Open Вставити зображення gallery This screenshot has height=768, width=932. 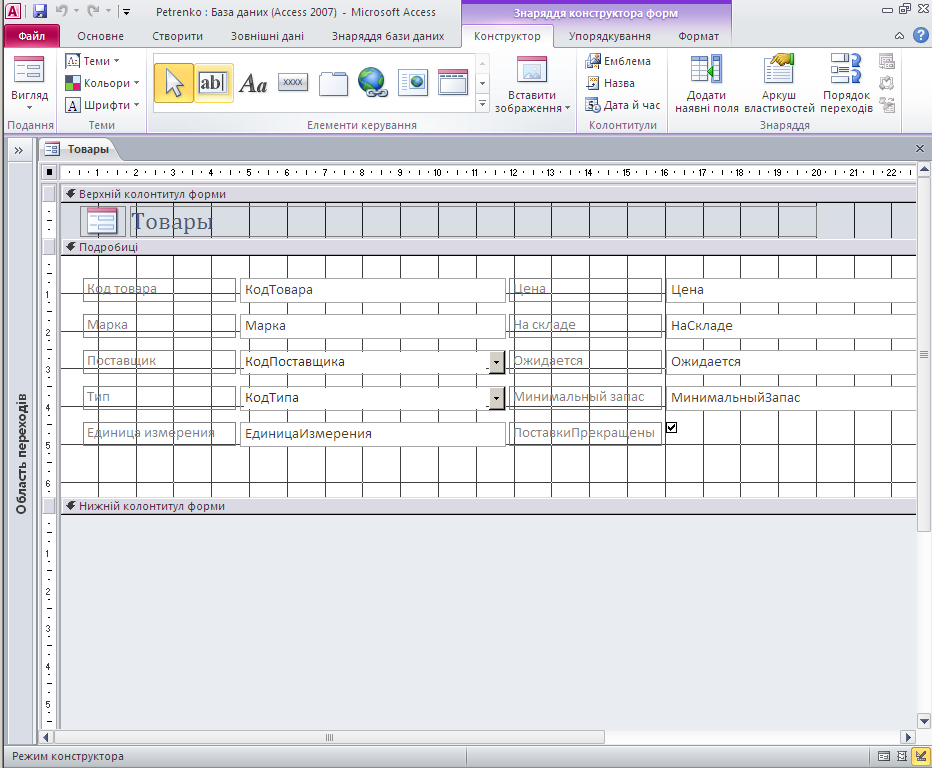pos(532,84)
